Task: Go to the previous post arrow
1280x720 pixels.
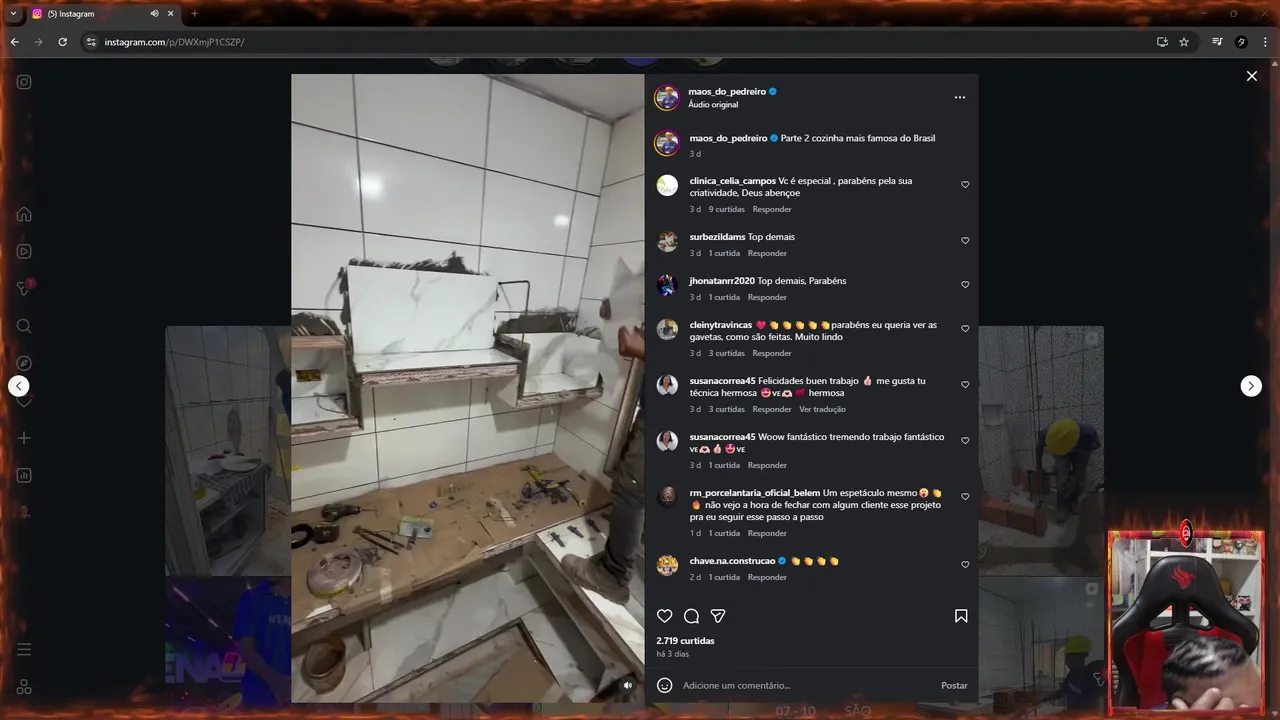Action: point(19,386)
